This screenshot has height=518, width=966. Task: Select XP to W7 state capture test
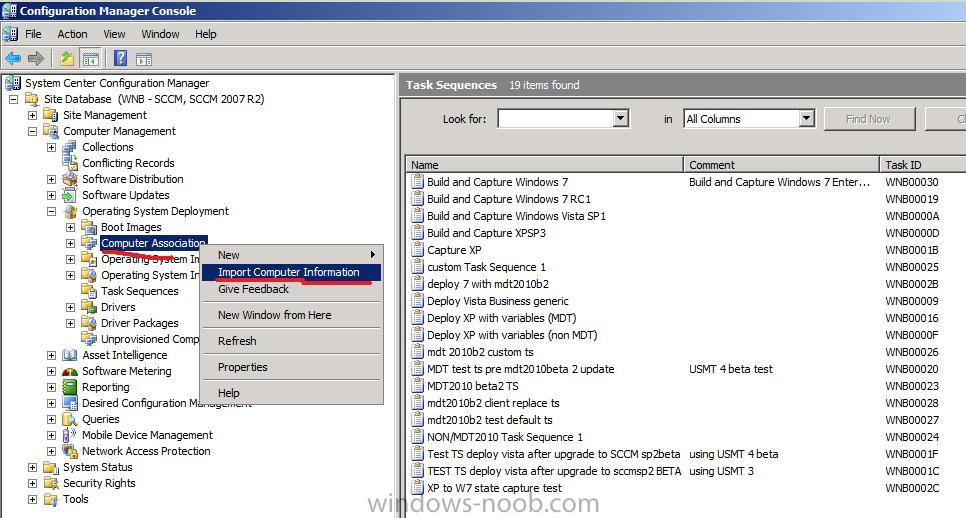494,488
